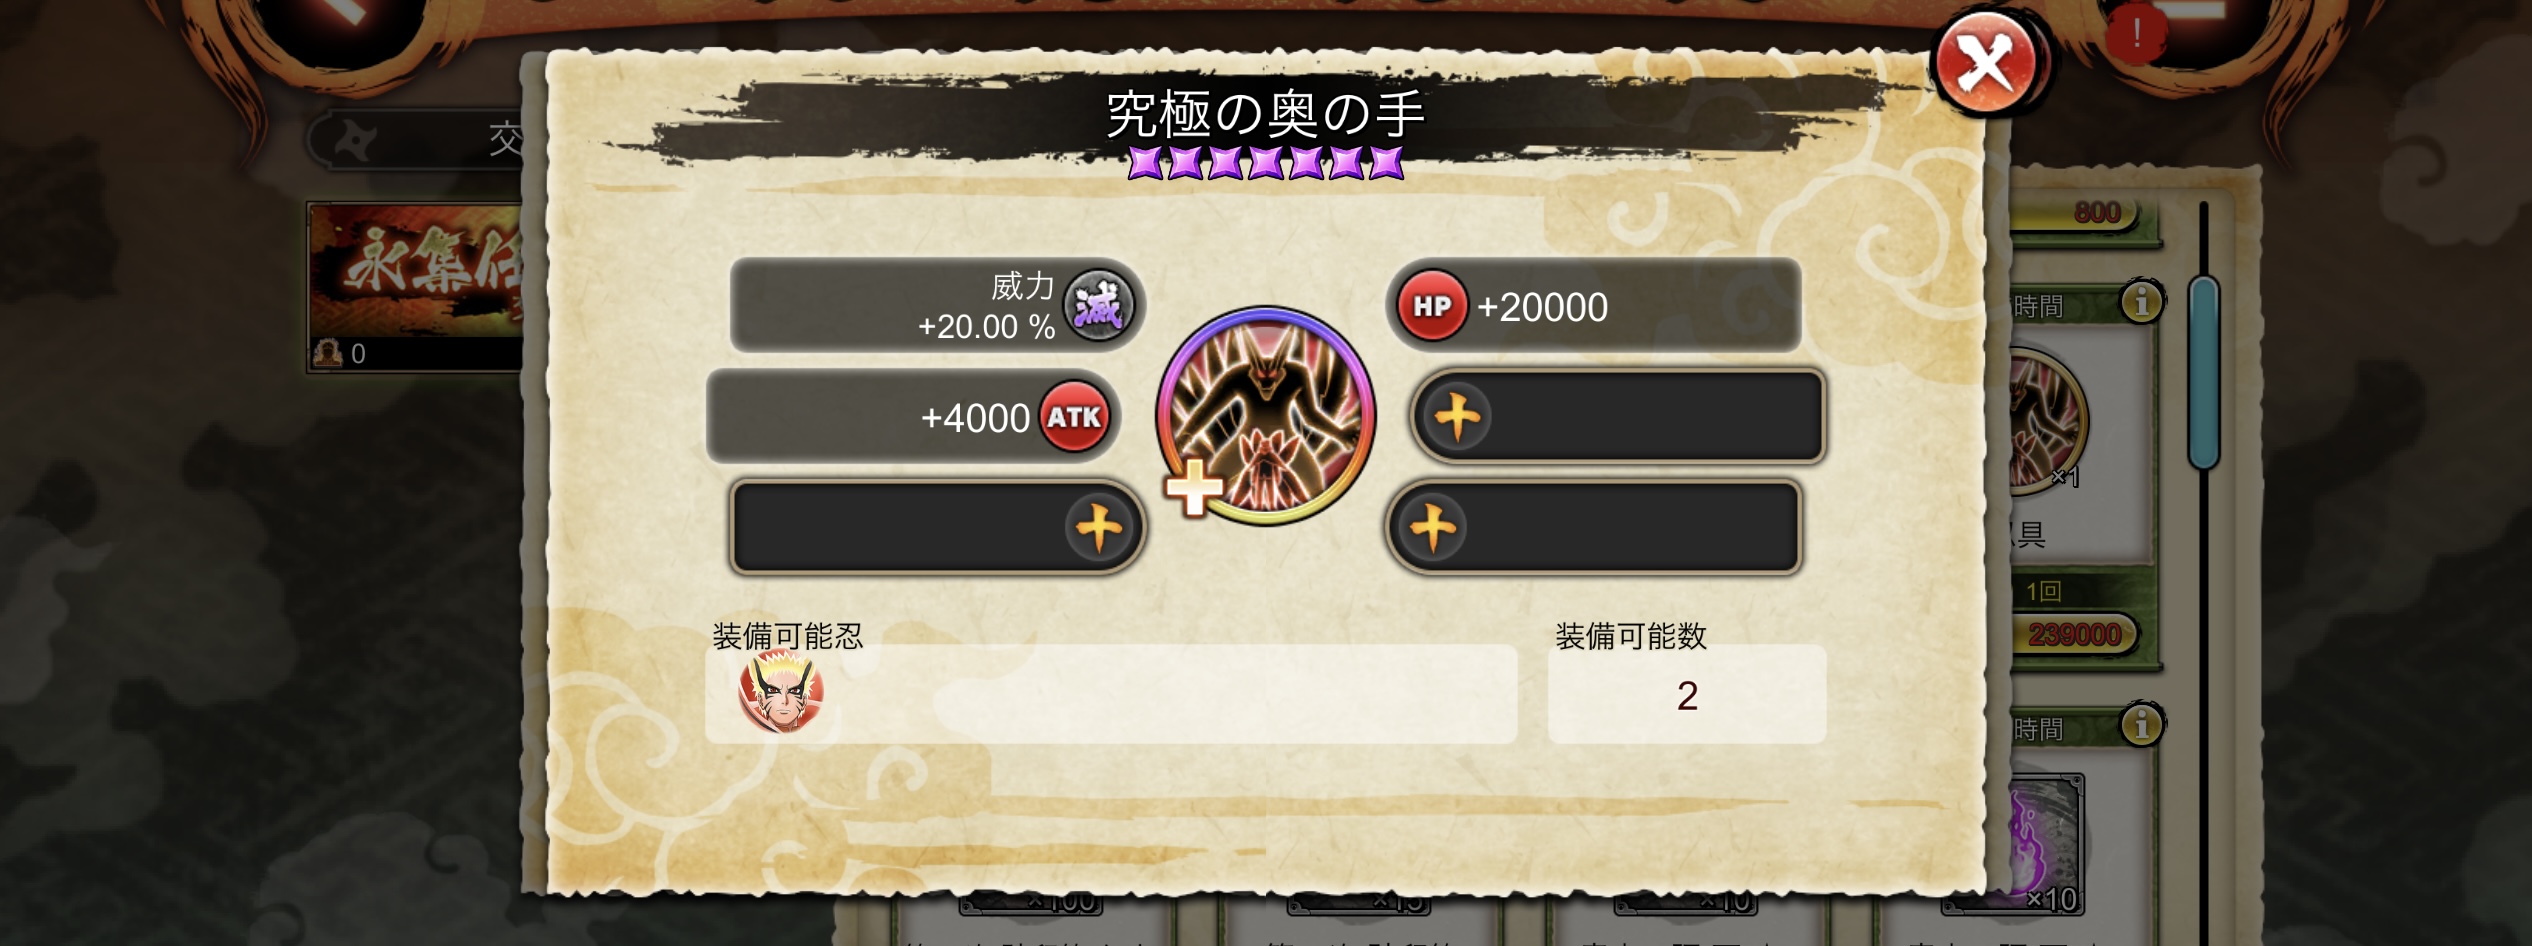Click the red ATK badge

tap(1074, 416)
